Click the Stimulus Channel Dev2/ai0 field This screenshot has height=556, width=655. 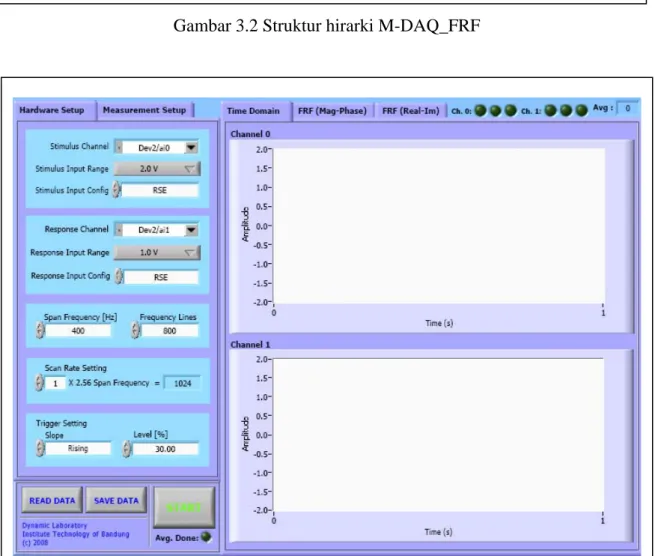click(x=154, y=148)
